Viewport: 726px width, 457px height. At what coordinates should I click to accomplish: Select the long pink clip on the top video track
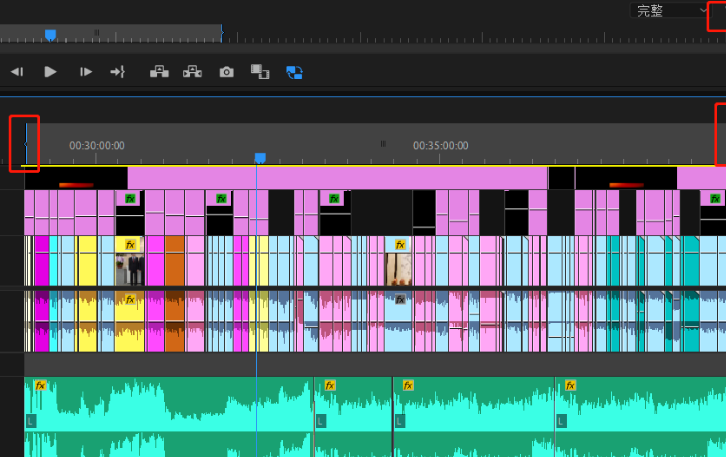[x=338, y=178]
